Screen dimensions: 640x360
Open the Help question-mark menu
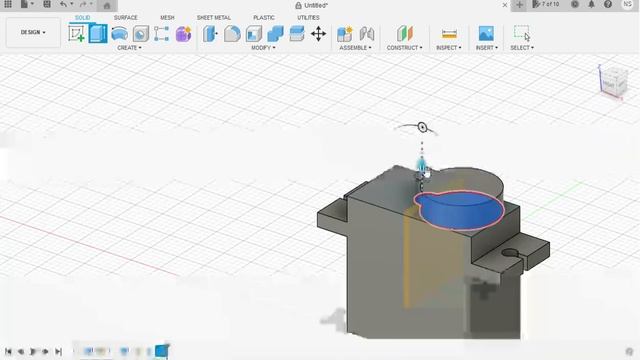click(x=608, y=4)
